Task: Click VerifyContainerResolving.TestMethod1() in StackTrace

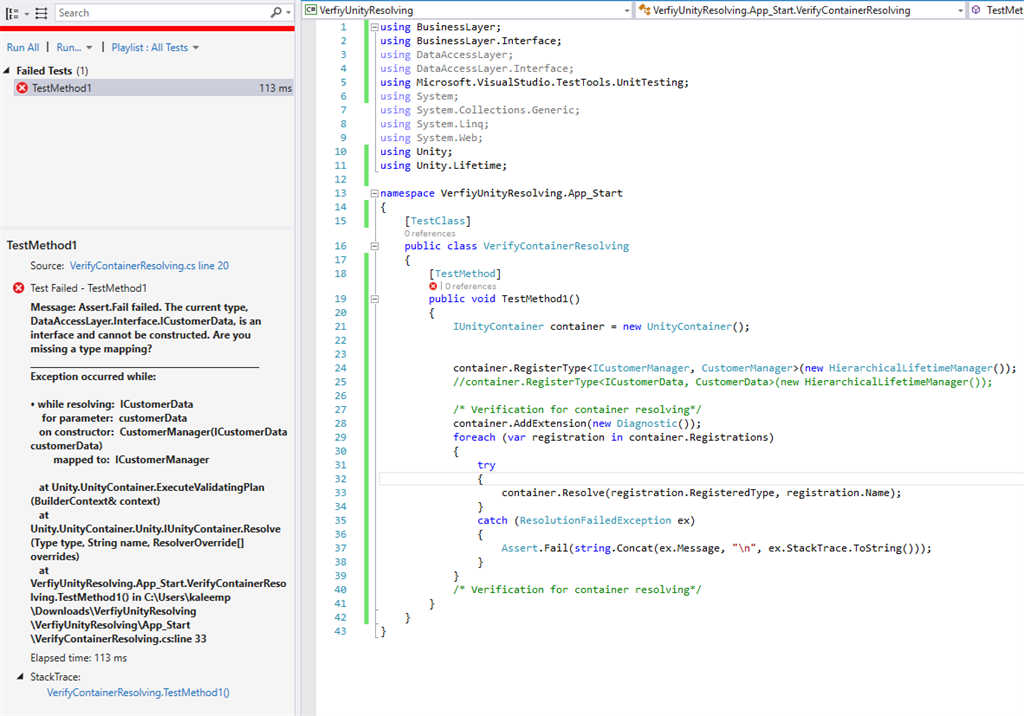Action: 137,691
